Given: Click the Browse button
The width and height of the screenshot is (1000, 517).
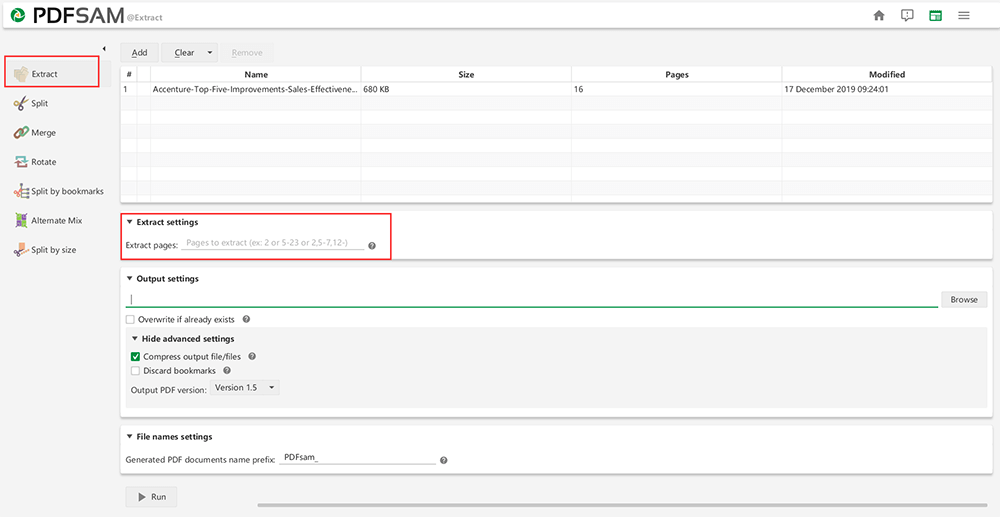Looking at the screenshot, I should (963, 300).
